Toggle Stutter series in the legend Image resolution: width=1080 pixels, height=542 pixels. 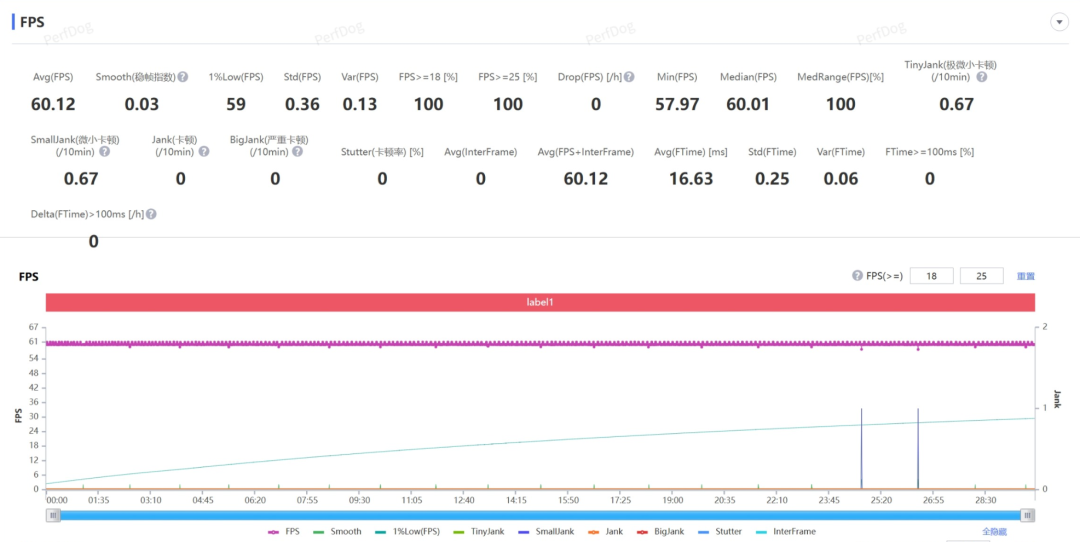pyautogui.click(x=720, y=532)
